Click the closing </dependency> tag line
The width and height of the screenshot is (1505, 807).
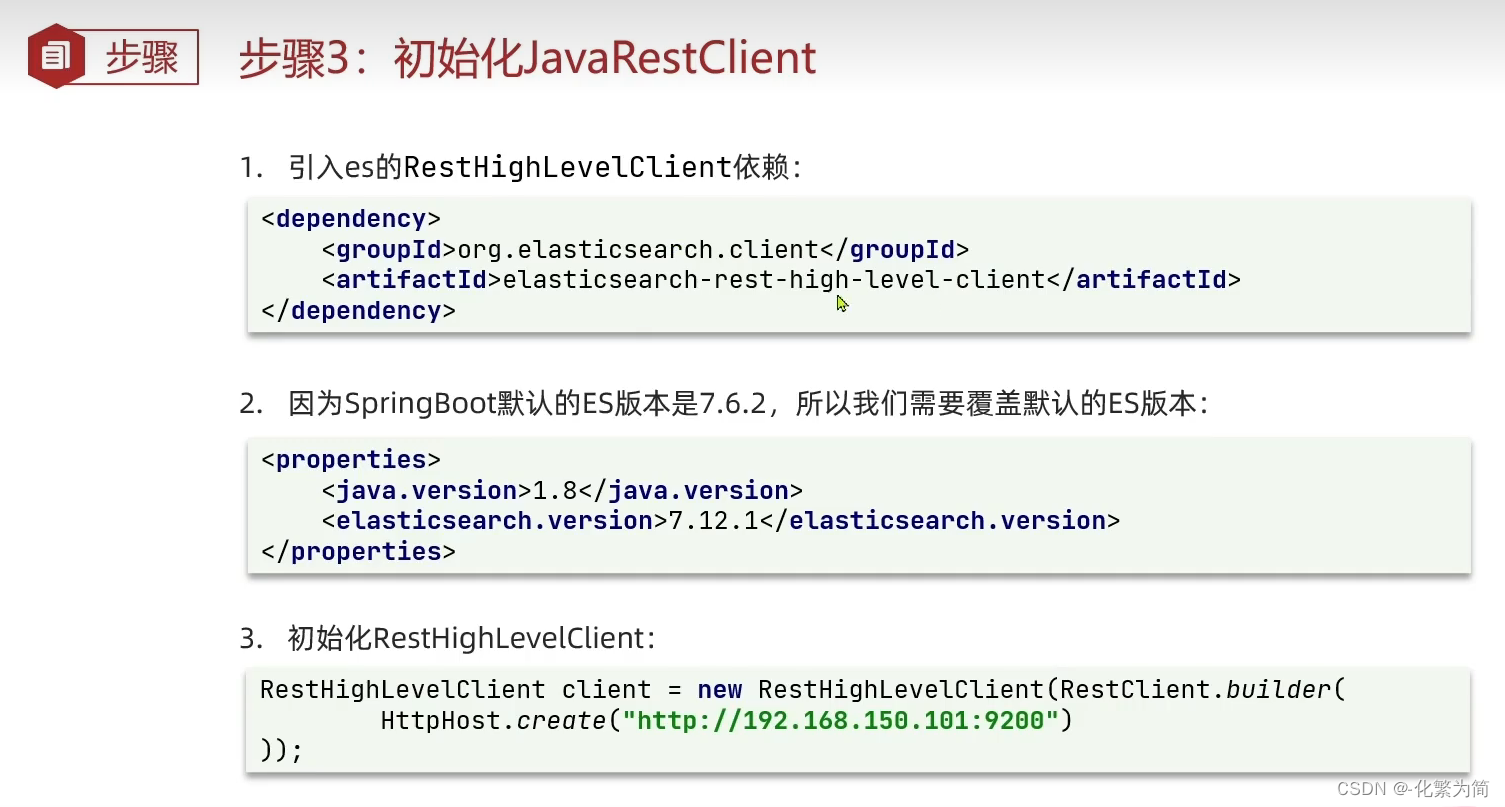(x=358, y=311)
